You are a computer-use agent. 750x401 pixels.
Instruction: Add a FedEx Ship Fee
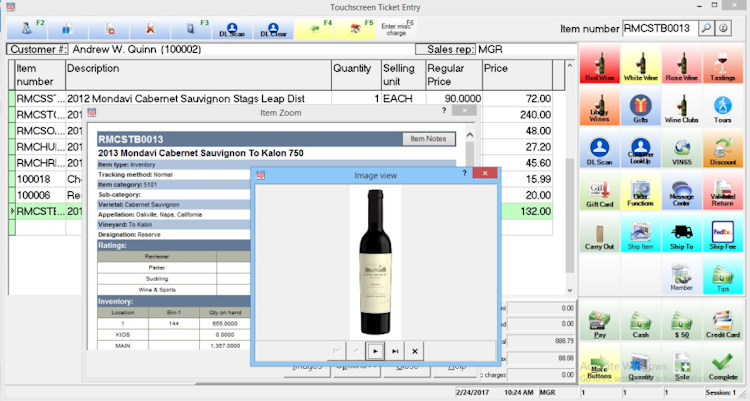[x=723, y=233]
